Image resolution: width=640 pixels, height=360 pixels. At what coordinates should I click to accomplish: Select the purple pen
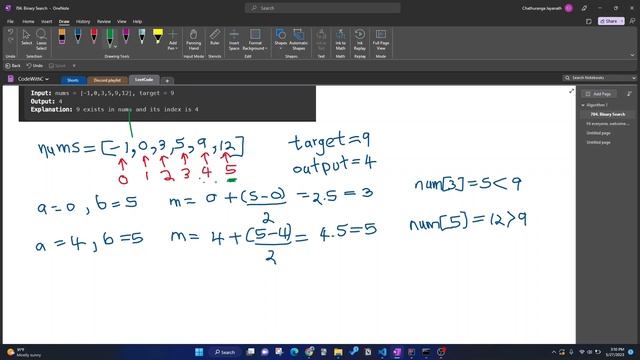tap(126, 36)
